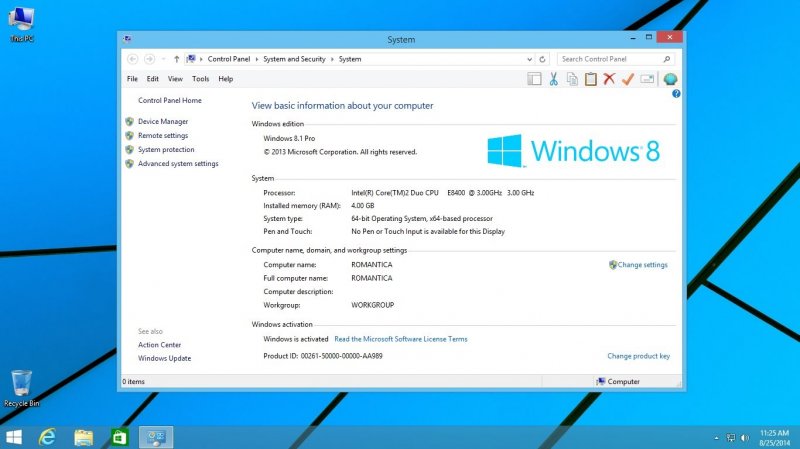The image size is (800, 449).
Task: Click the Product ID 00261-50000-00000-AA989 text
Action: click(322, 356)
